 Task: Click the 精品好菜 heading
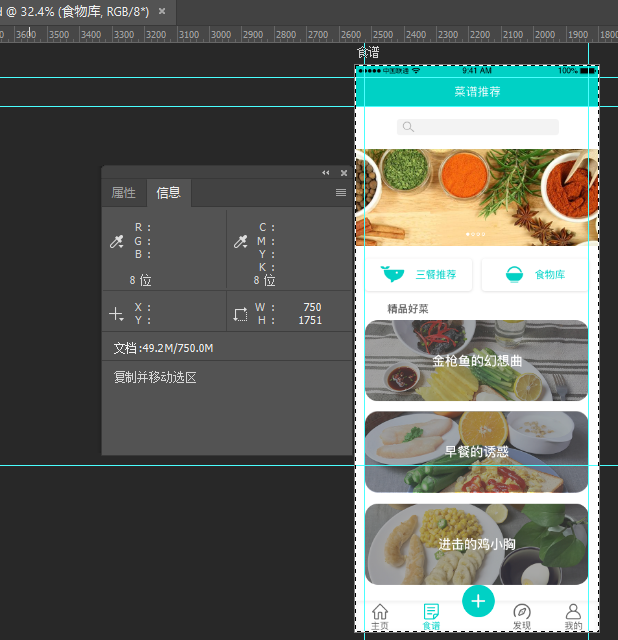tap(408, 309)
